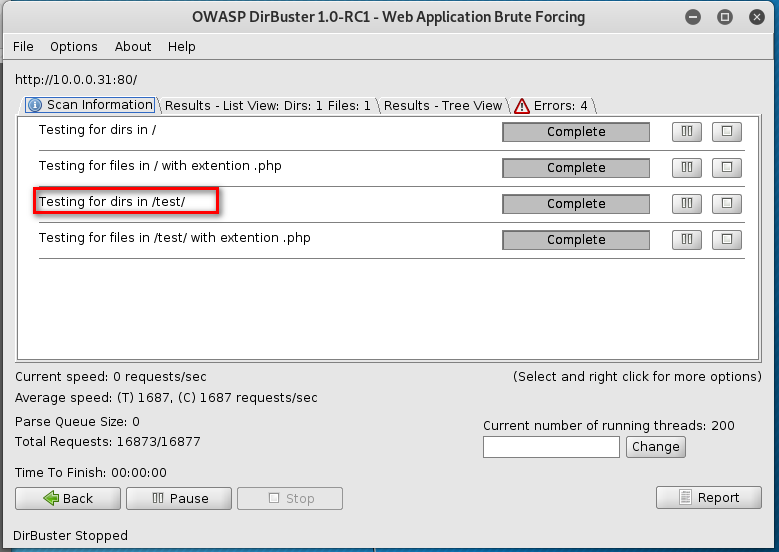Click the Errors warning triangle icon
This screenshot has height=552, width=779.
point(522,106)
